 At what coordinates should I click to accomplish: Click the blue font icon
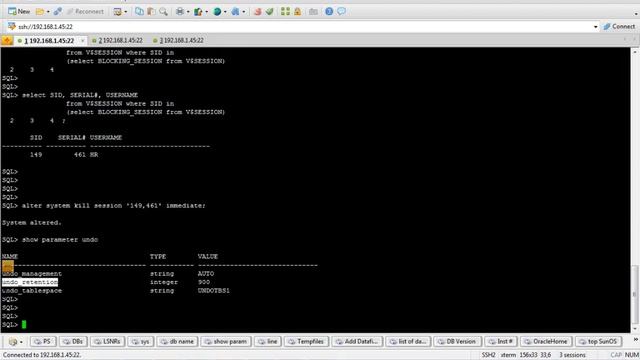point(236,11)
